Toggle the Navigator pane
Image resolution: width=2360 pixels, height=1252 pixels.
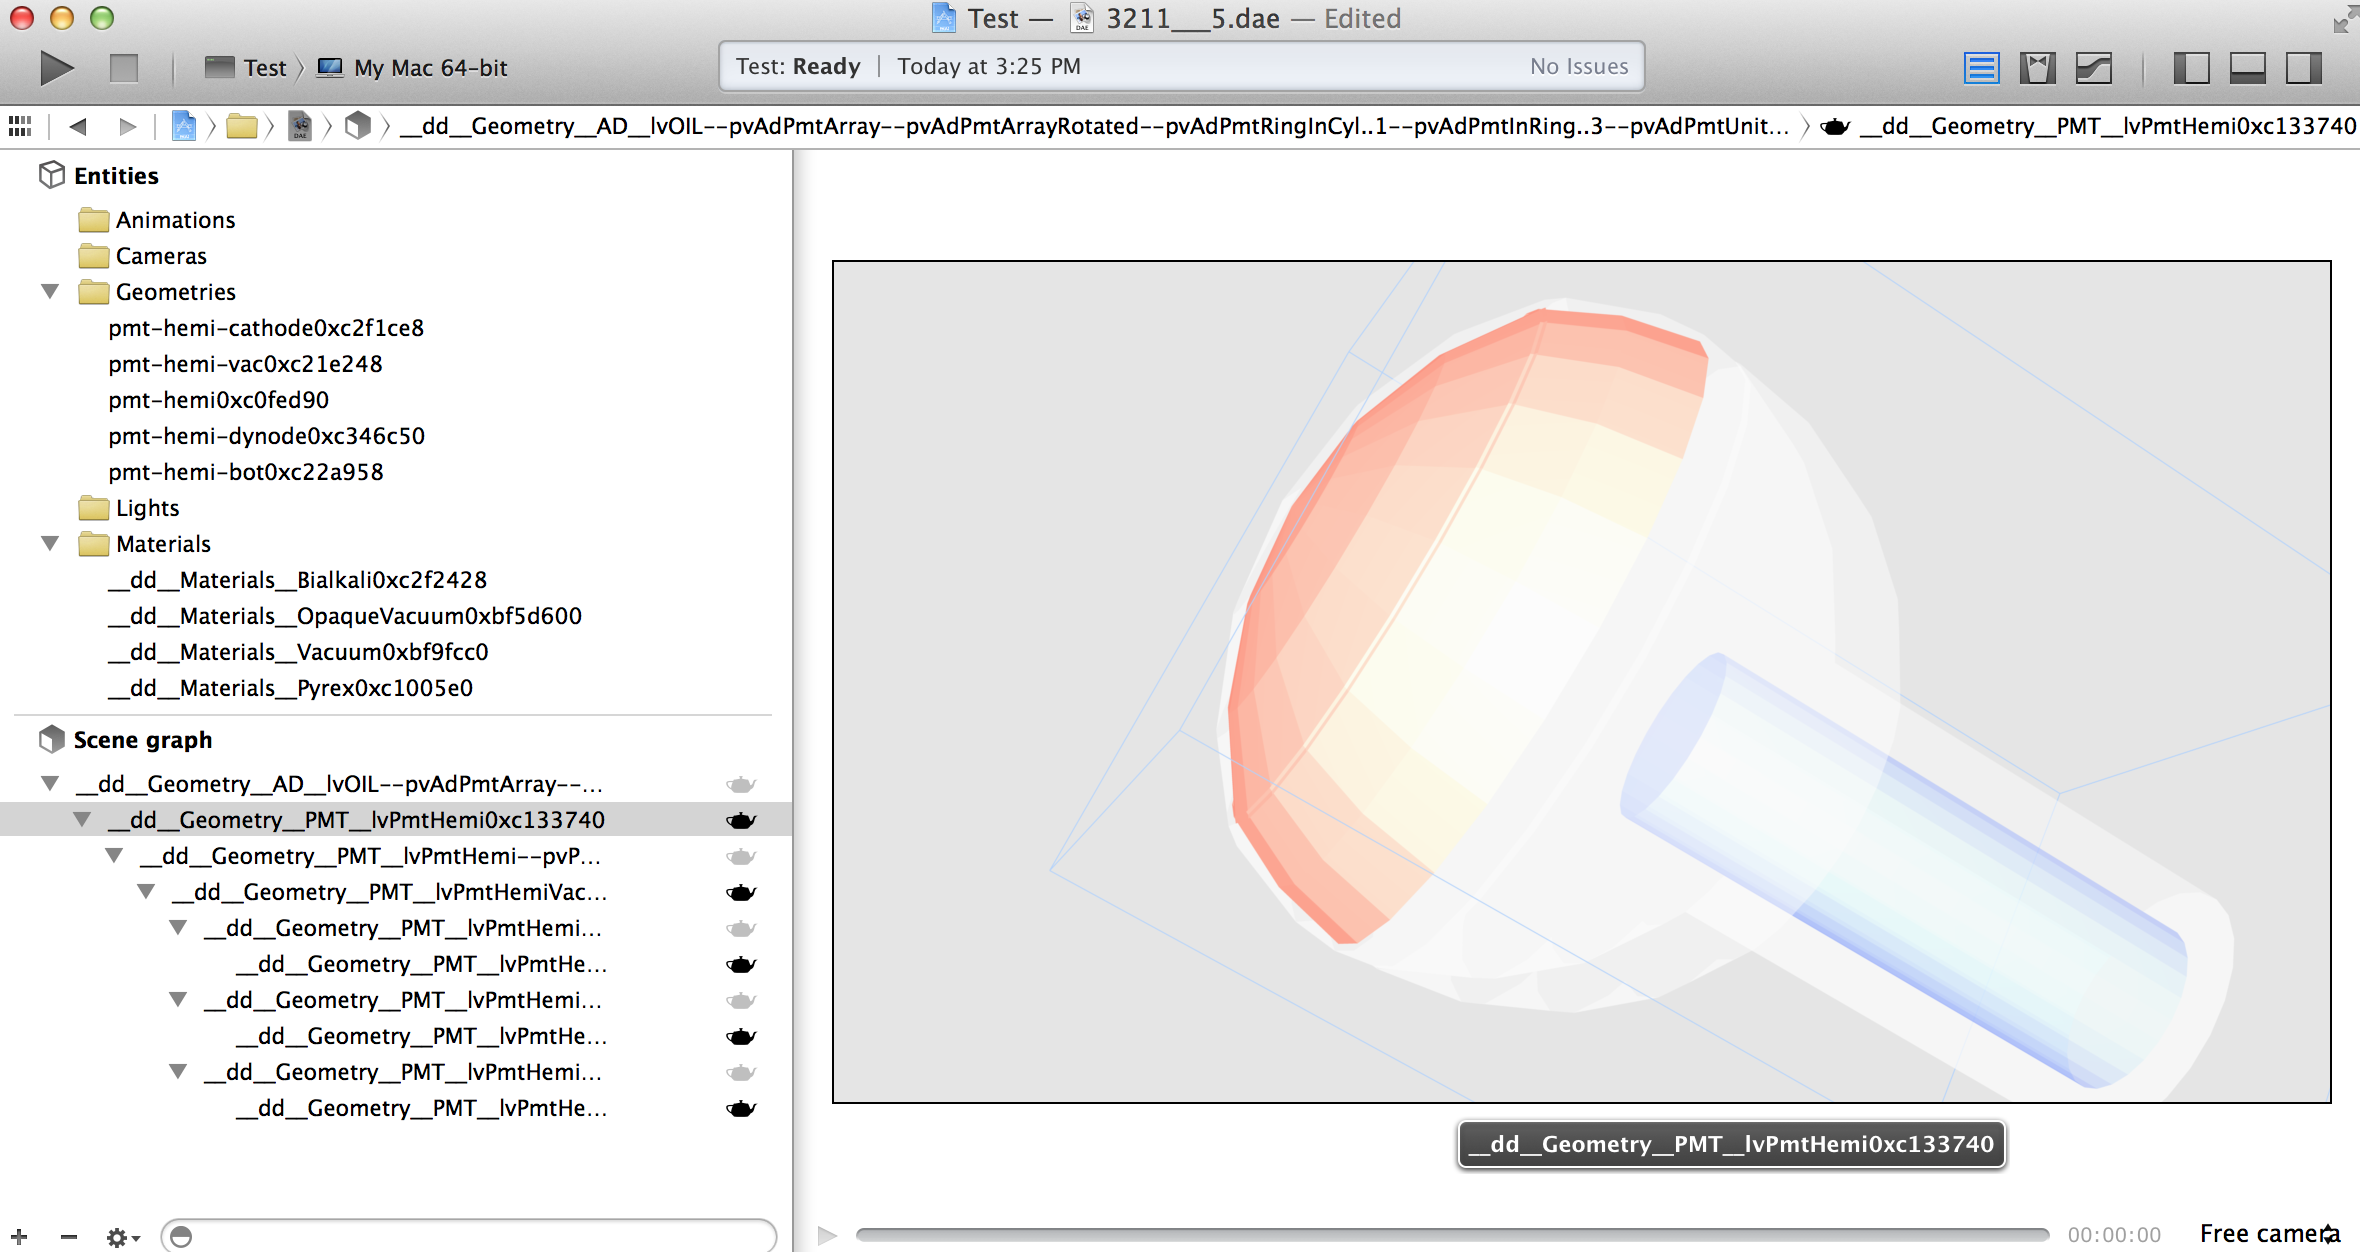point(2191,68)
